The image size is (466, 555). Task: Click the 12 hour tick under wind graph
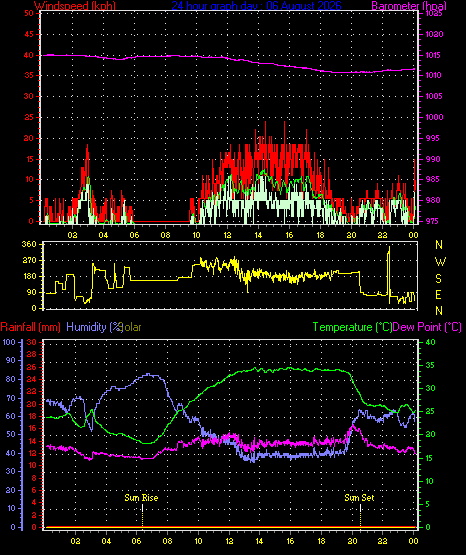point(227,235)
